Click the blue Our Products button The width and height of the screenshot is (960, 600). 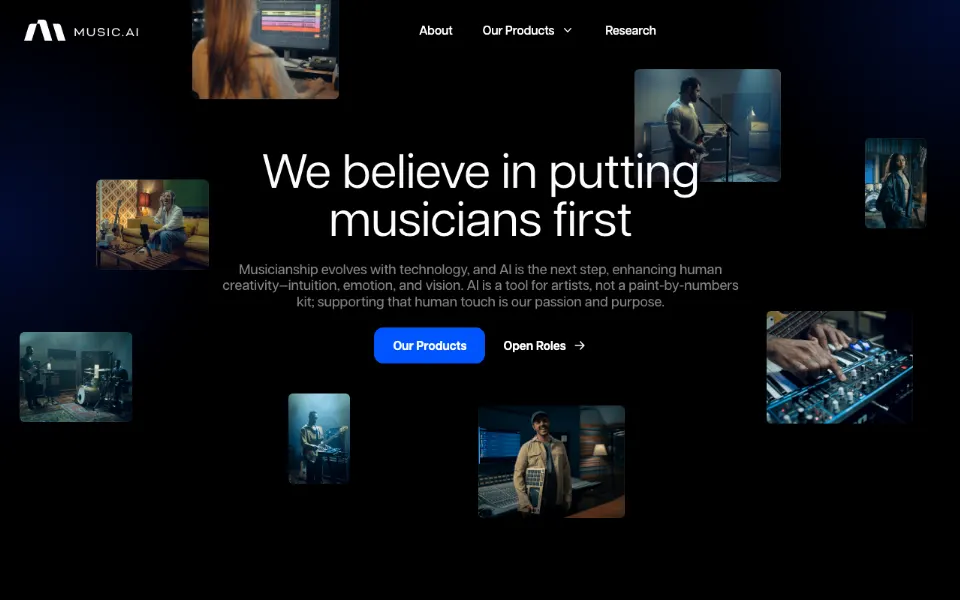click(x=429, y=345)
